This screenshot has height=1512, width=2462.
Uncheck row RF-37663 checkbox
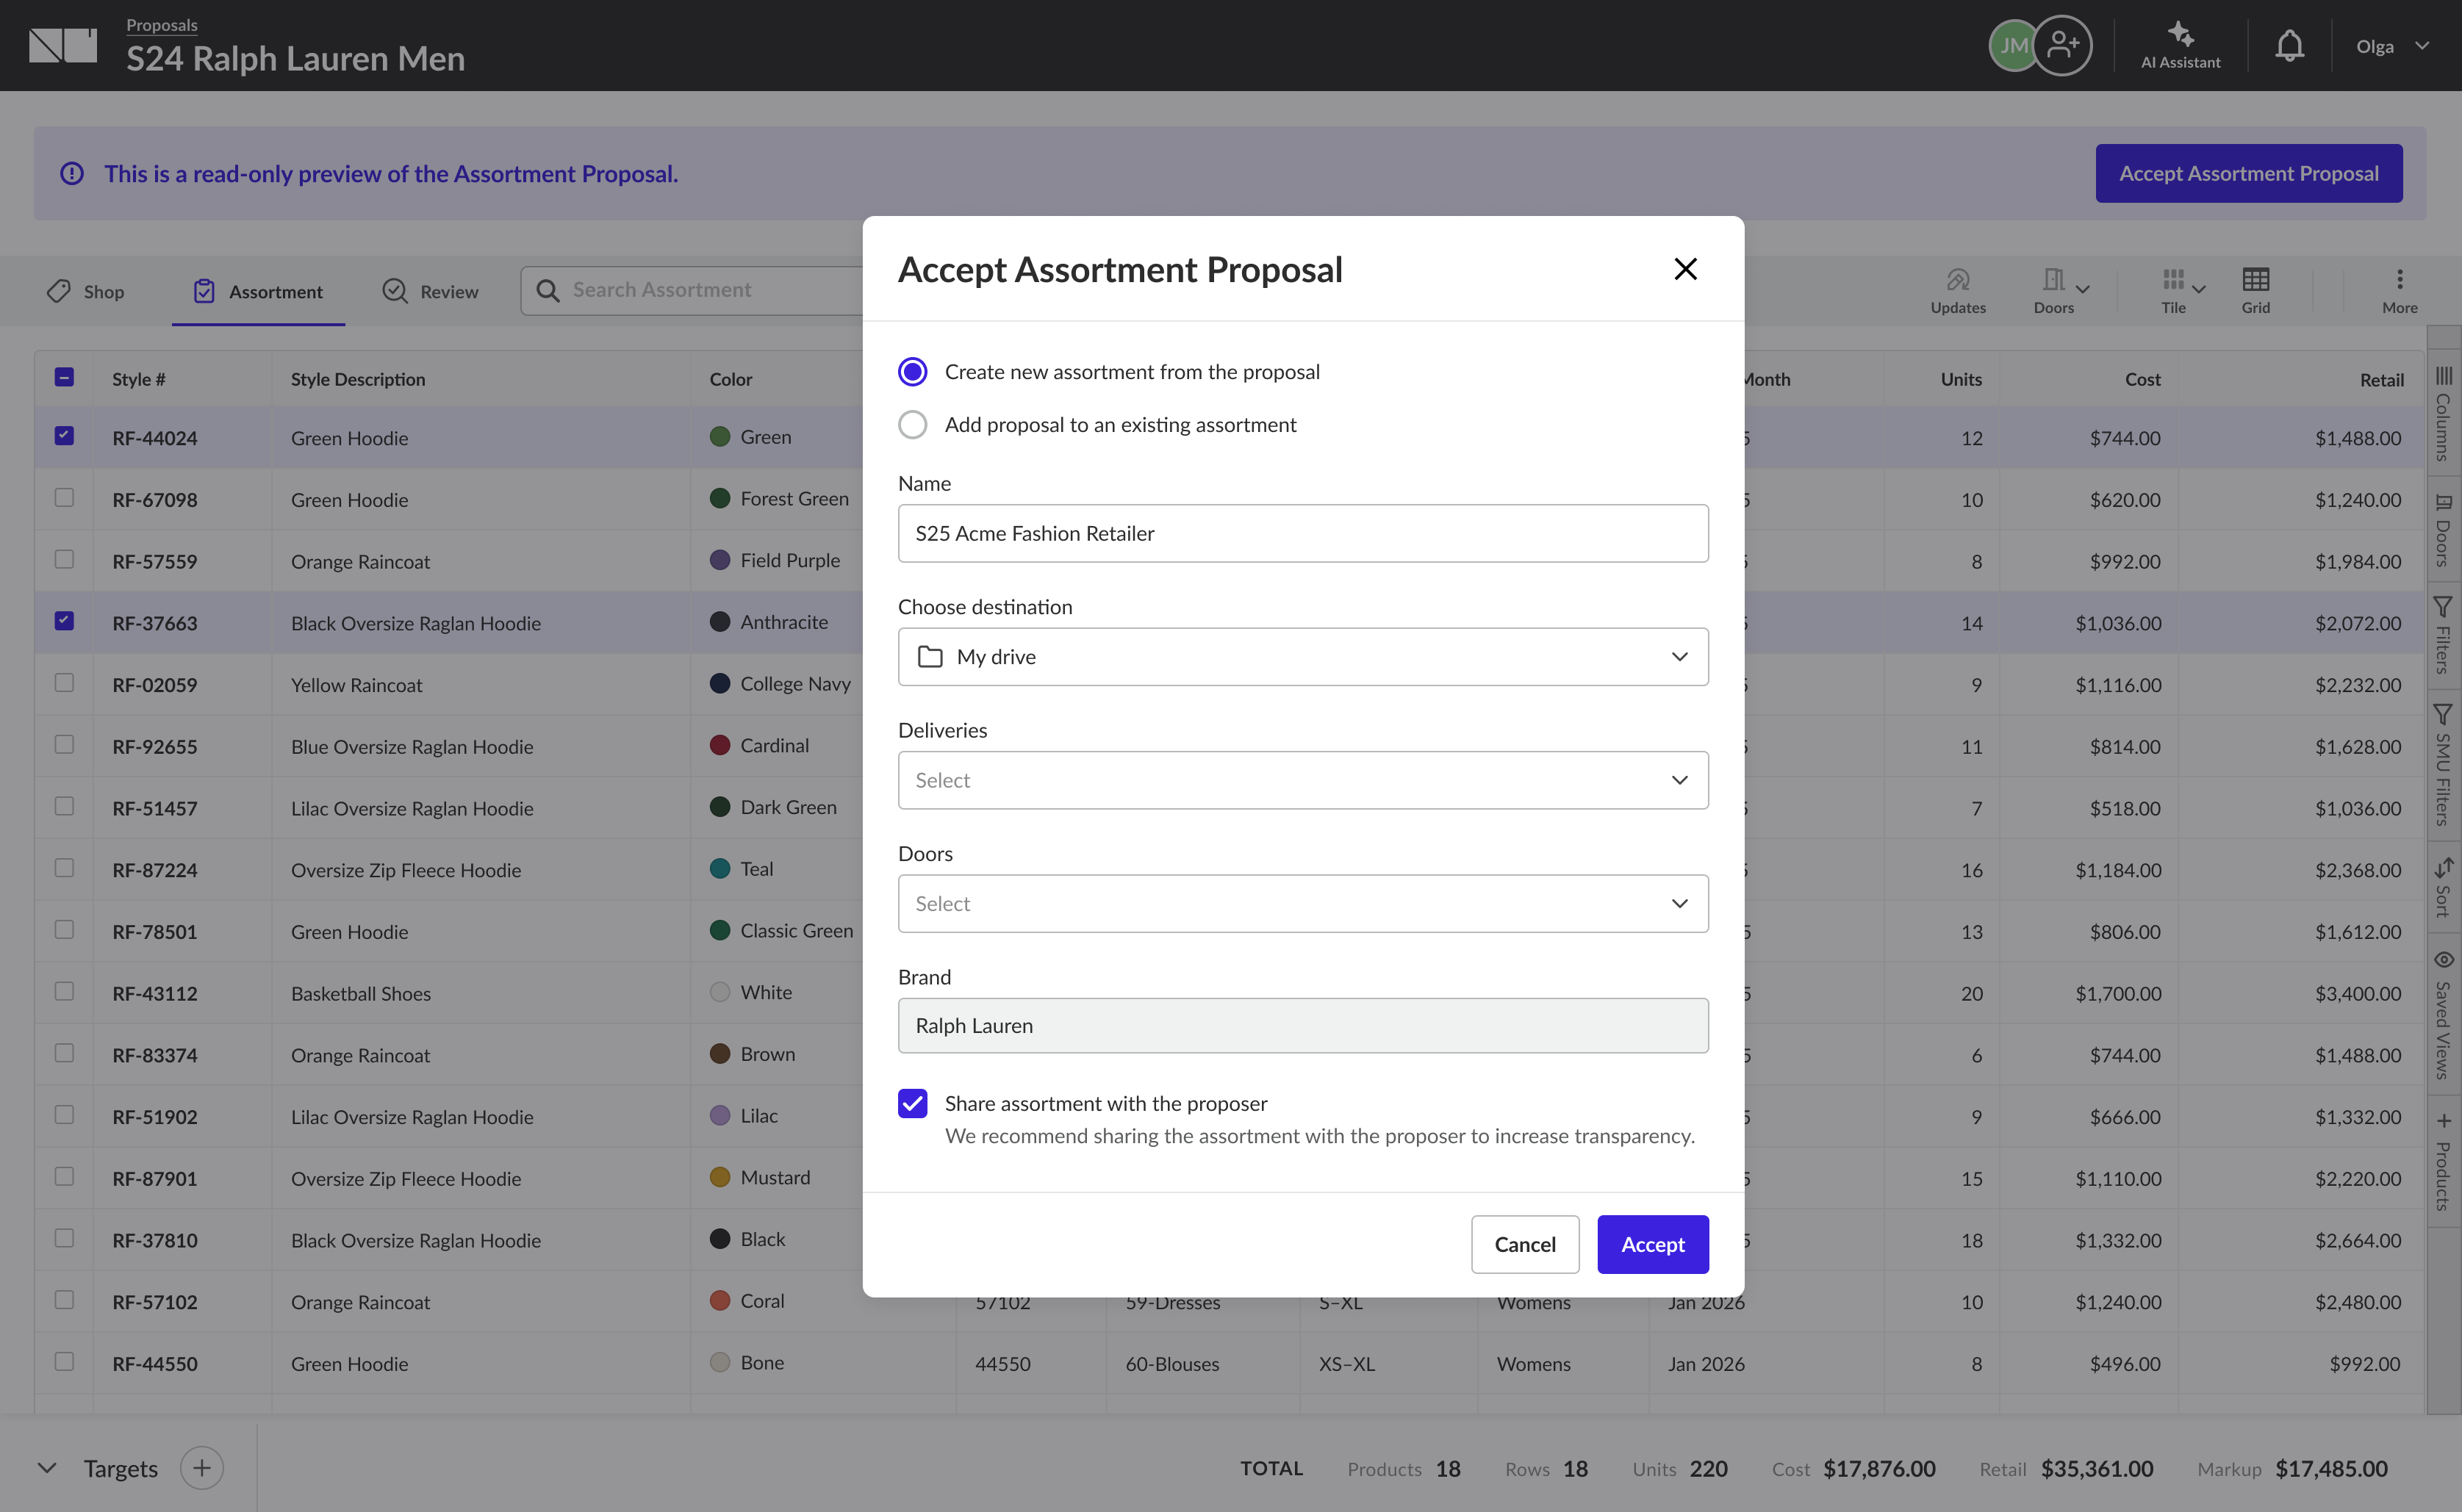64,621
